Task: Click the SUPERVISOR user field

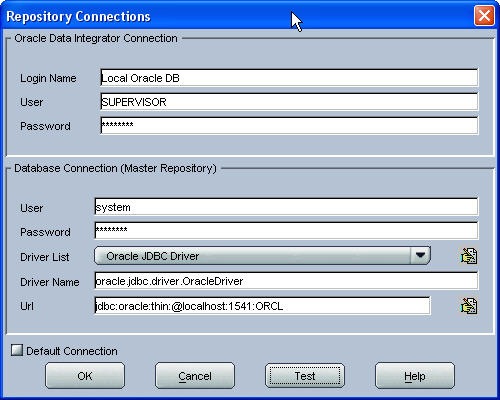Action: pyautogui.click(x=289, y=102)
